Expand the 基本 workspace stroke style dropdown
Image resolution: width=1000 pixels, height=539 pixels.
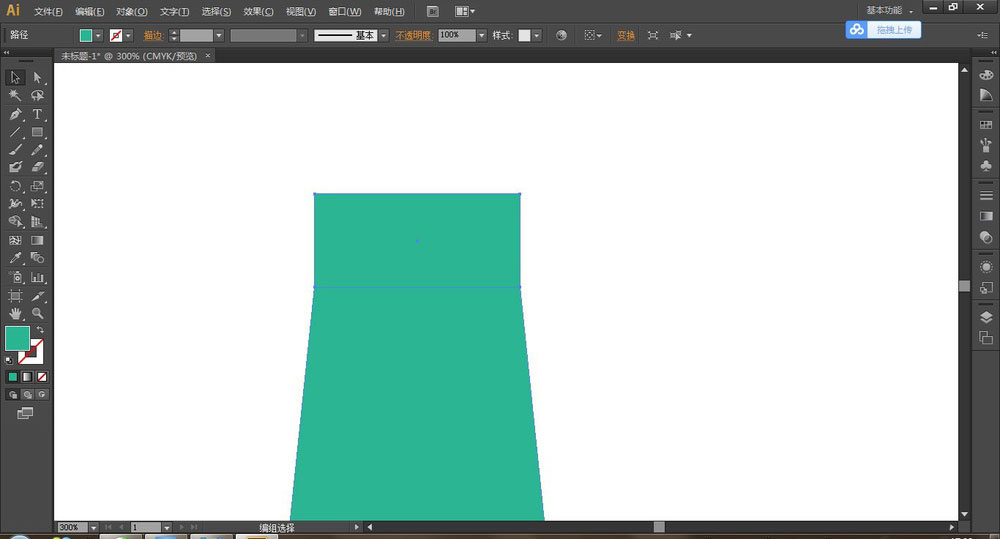(x=383, y=35)
